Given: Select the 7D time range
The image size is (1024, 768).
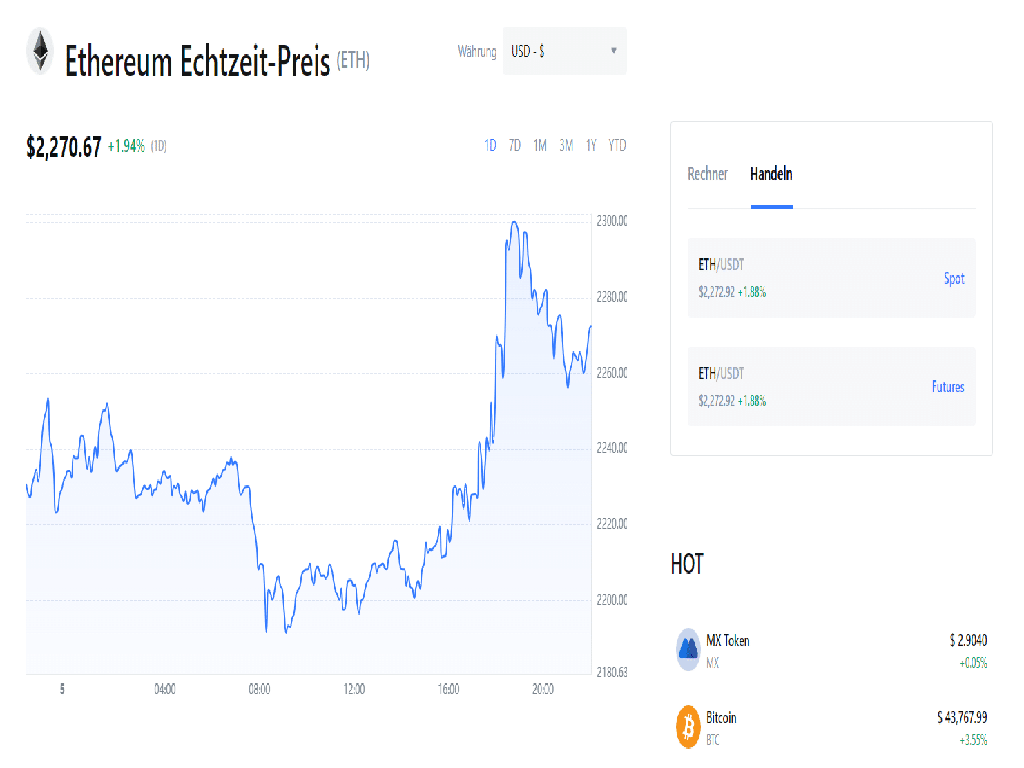Looking at the screenshot, I should point(515,146).
